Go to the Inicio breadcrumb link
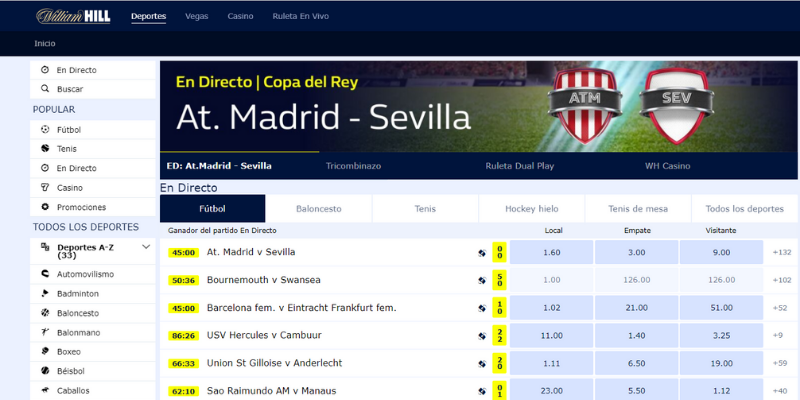Viewport: 800px width, 400px height. click(45, 44)
